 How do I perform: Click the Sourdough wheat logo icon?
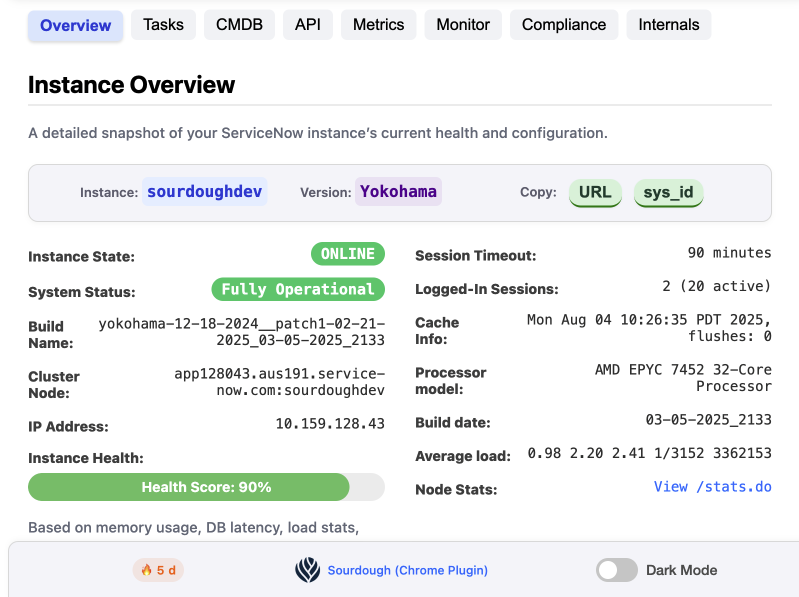(x=308, y=570)
